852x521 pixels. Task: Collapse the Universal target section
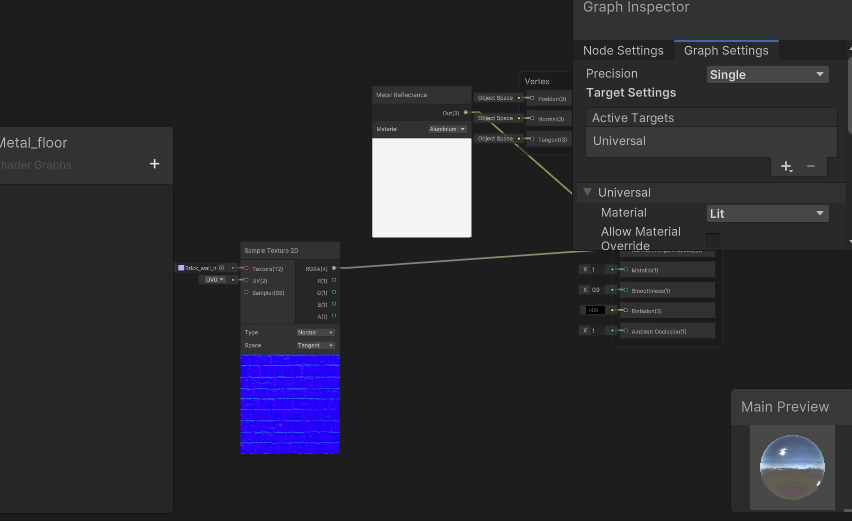(588, 192)
